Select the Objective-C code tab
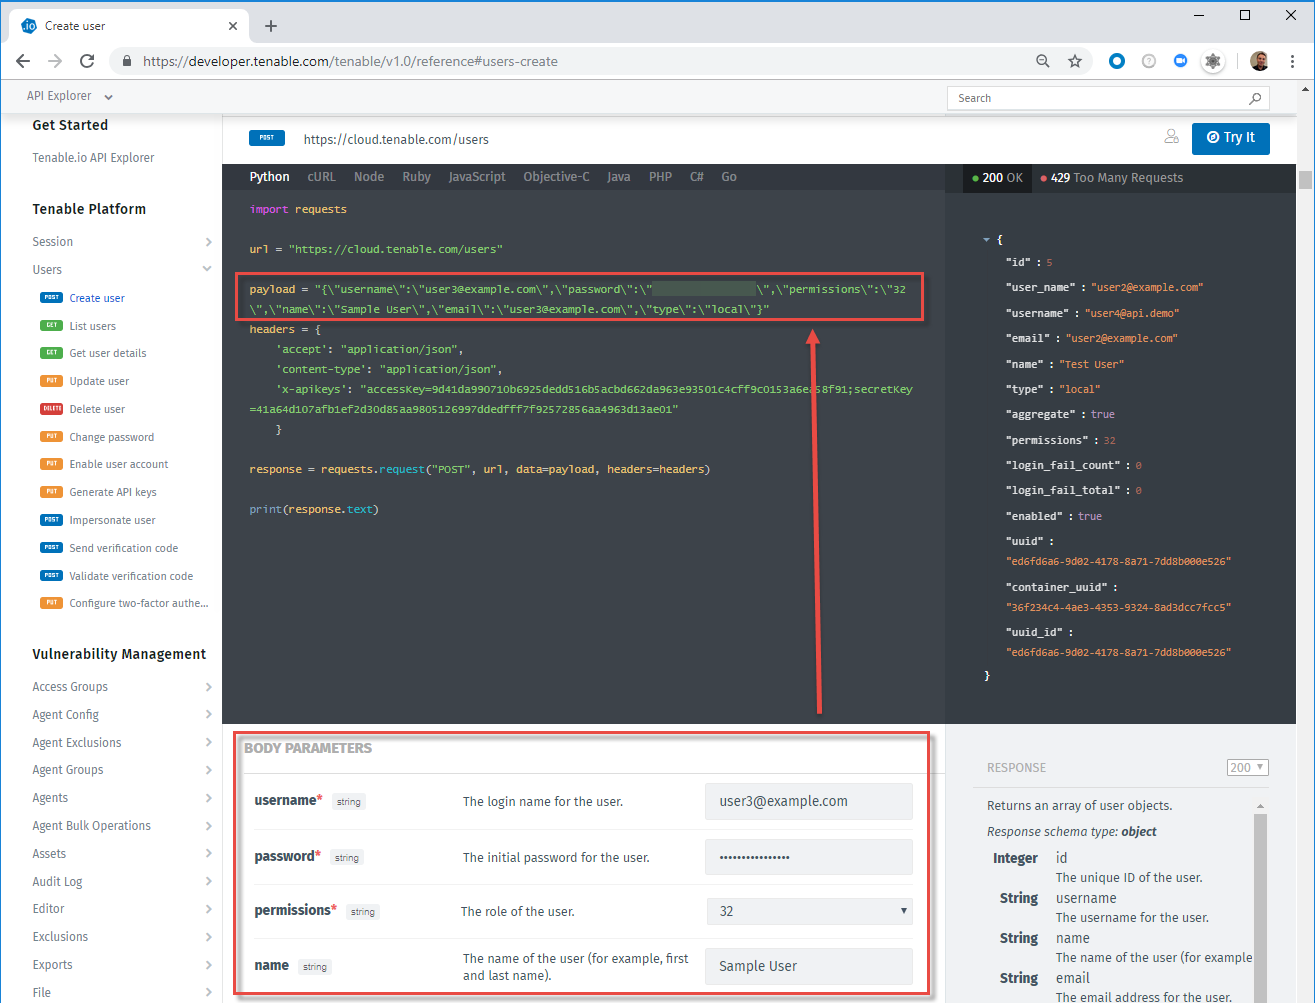The height and width of the screenshot is (1003, 1315). click(x=556, y=177)
